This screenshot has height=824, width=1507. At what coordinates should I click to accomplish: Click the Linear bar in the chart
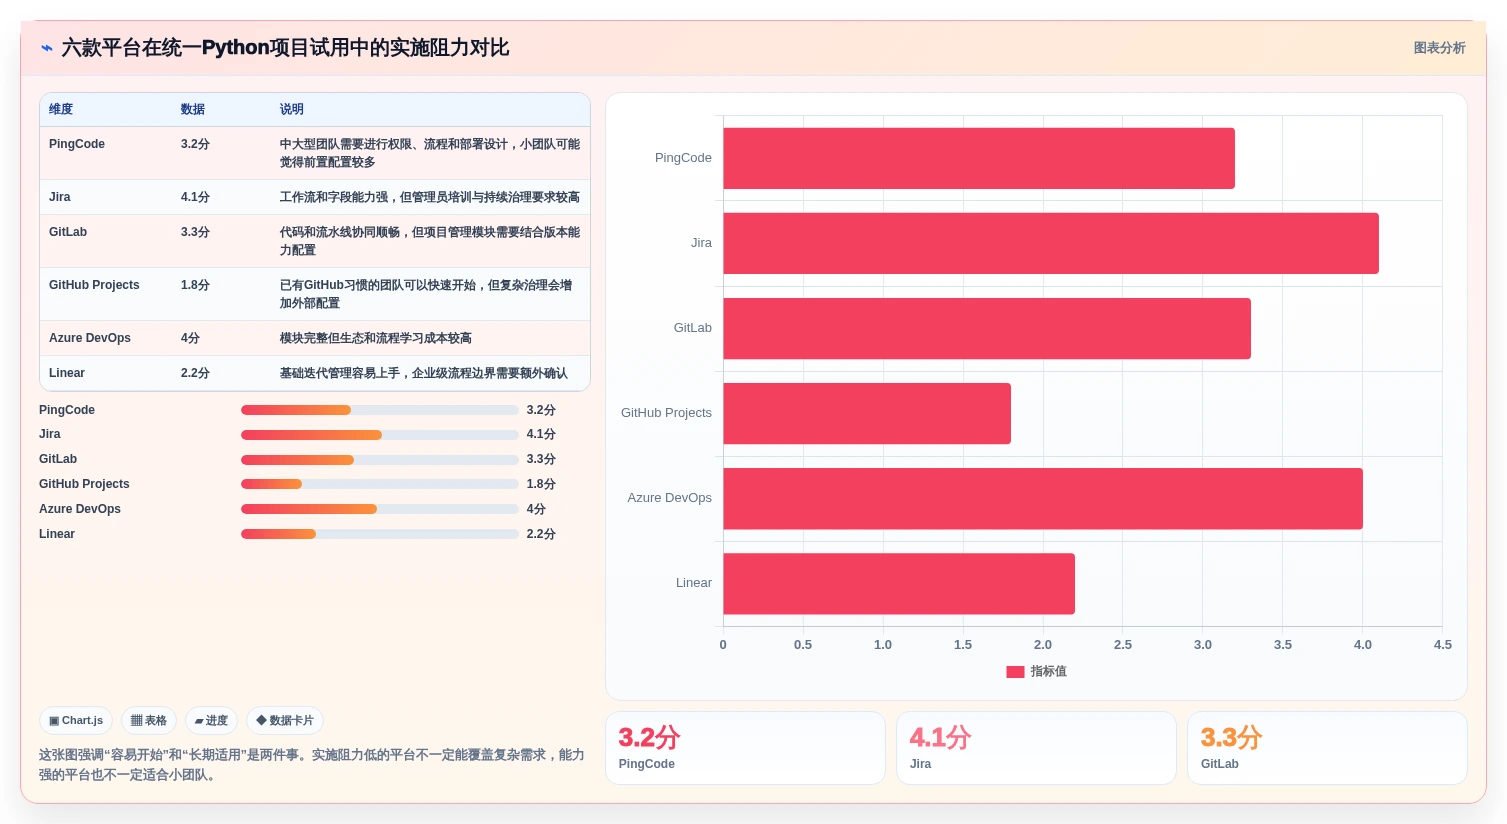tap(899, 583)
